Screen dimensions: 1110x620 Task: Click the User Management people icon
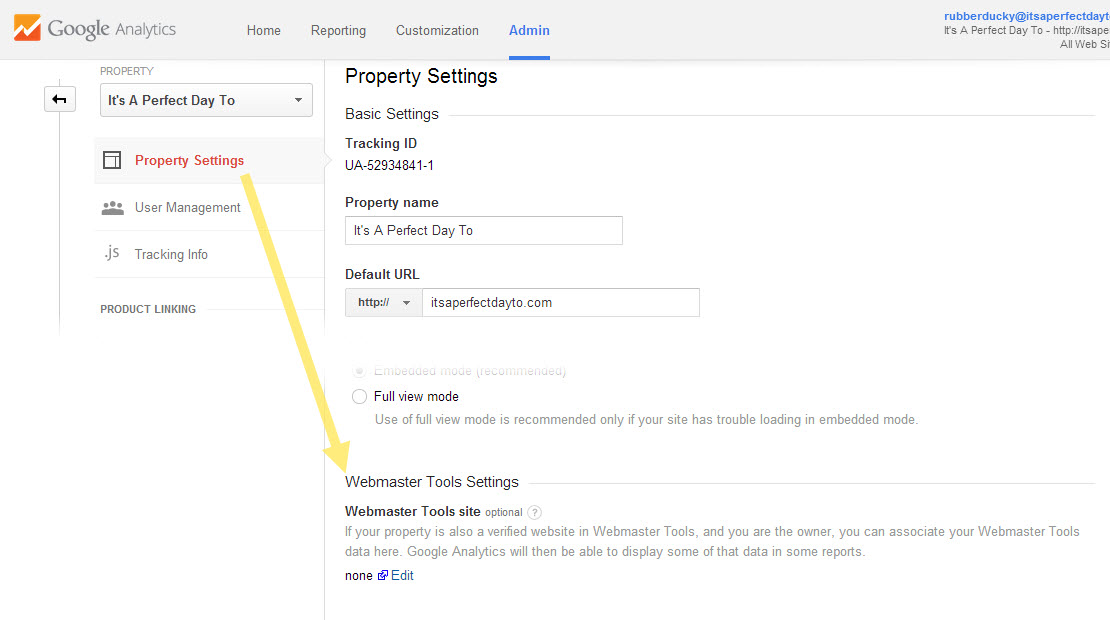113,207
